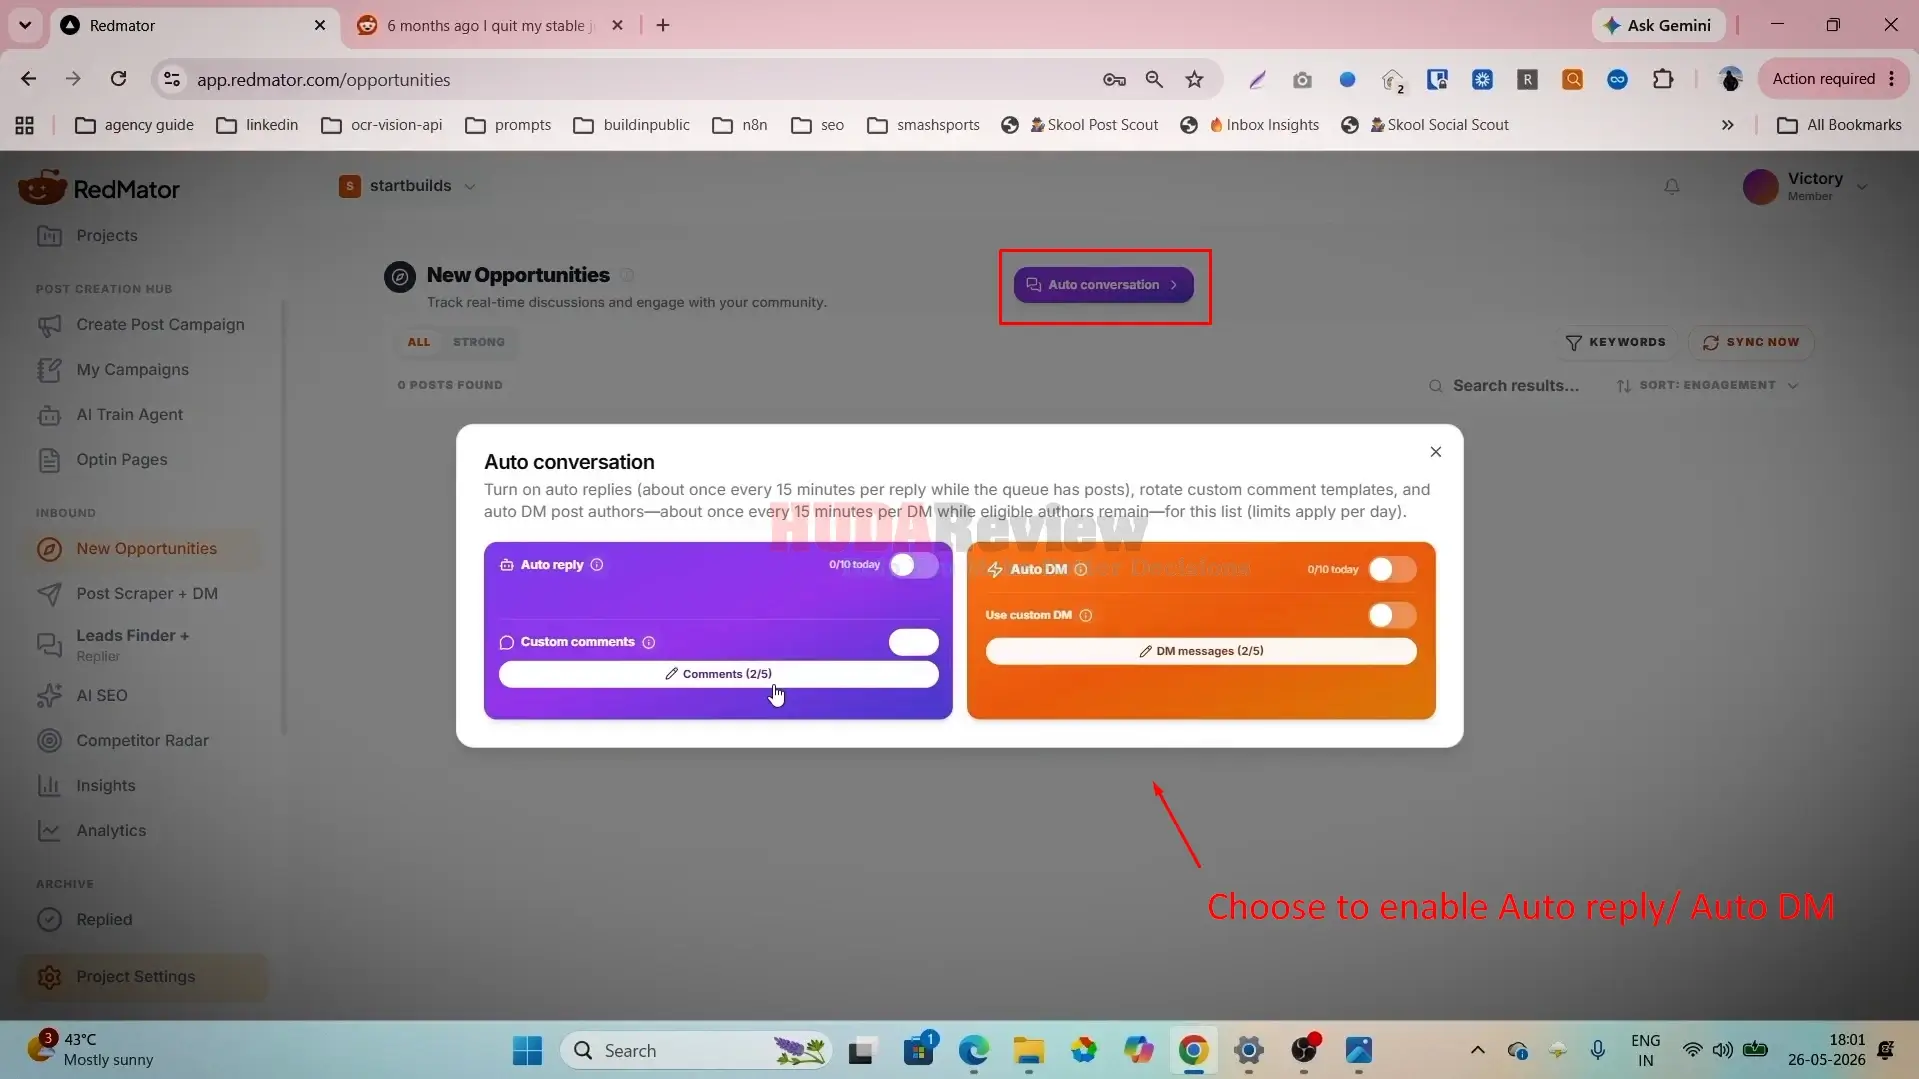Click the Replied checkmark icon
Viewport: 1919px width, 1079px height.
(49, 920)
